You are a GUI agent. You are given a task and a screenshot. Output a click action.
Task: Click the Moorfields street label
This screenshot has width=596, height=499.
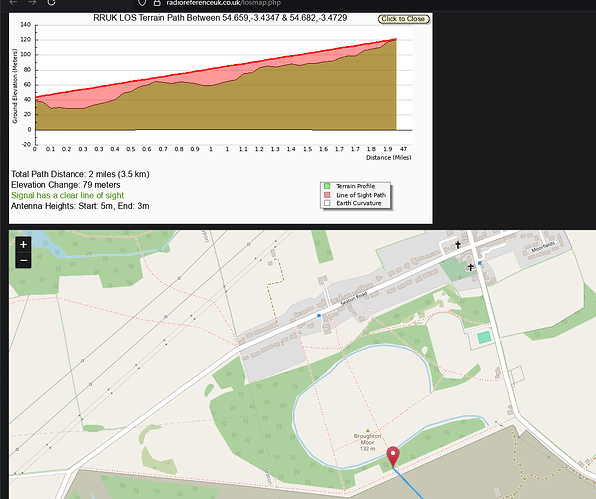click(544, 247)
